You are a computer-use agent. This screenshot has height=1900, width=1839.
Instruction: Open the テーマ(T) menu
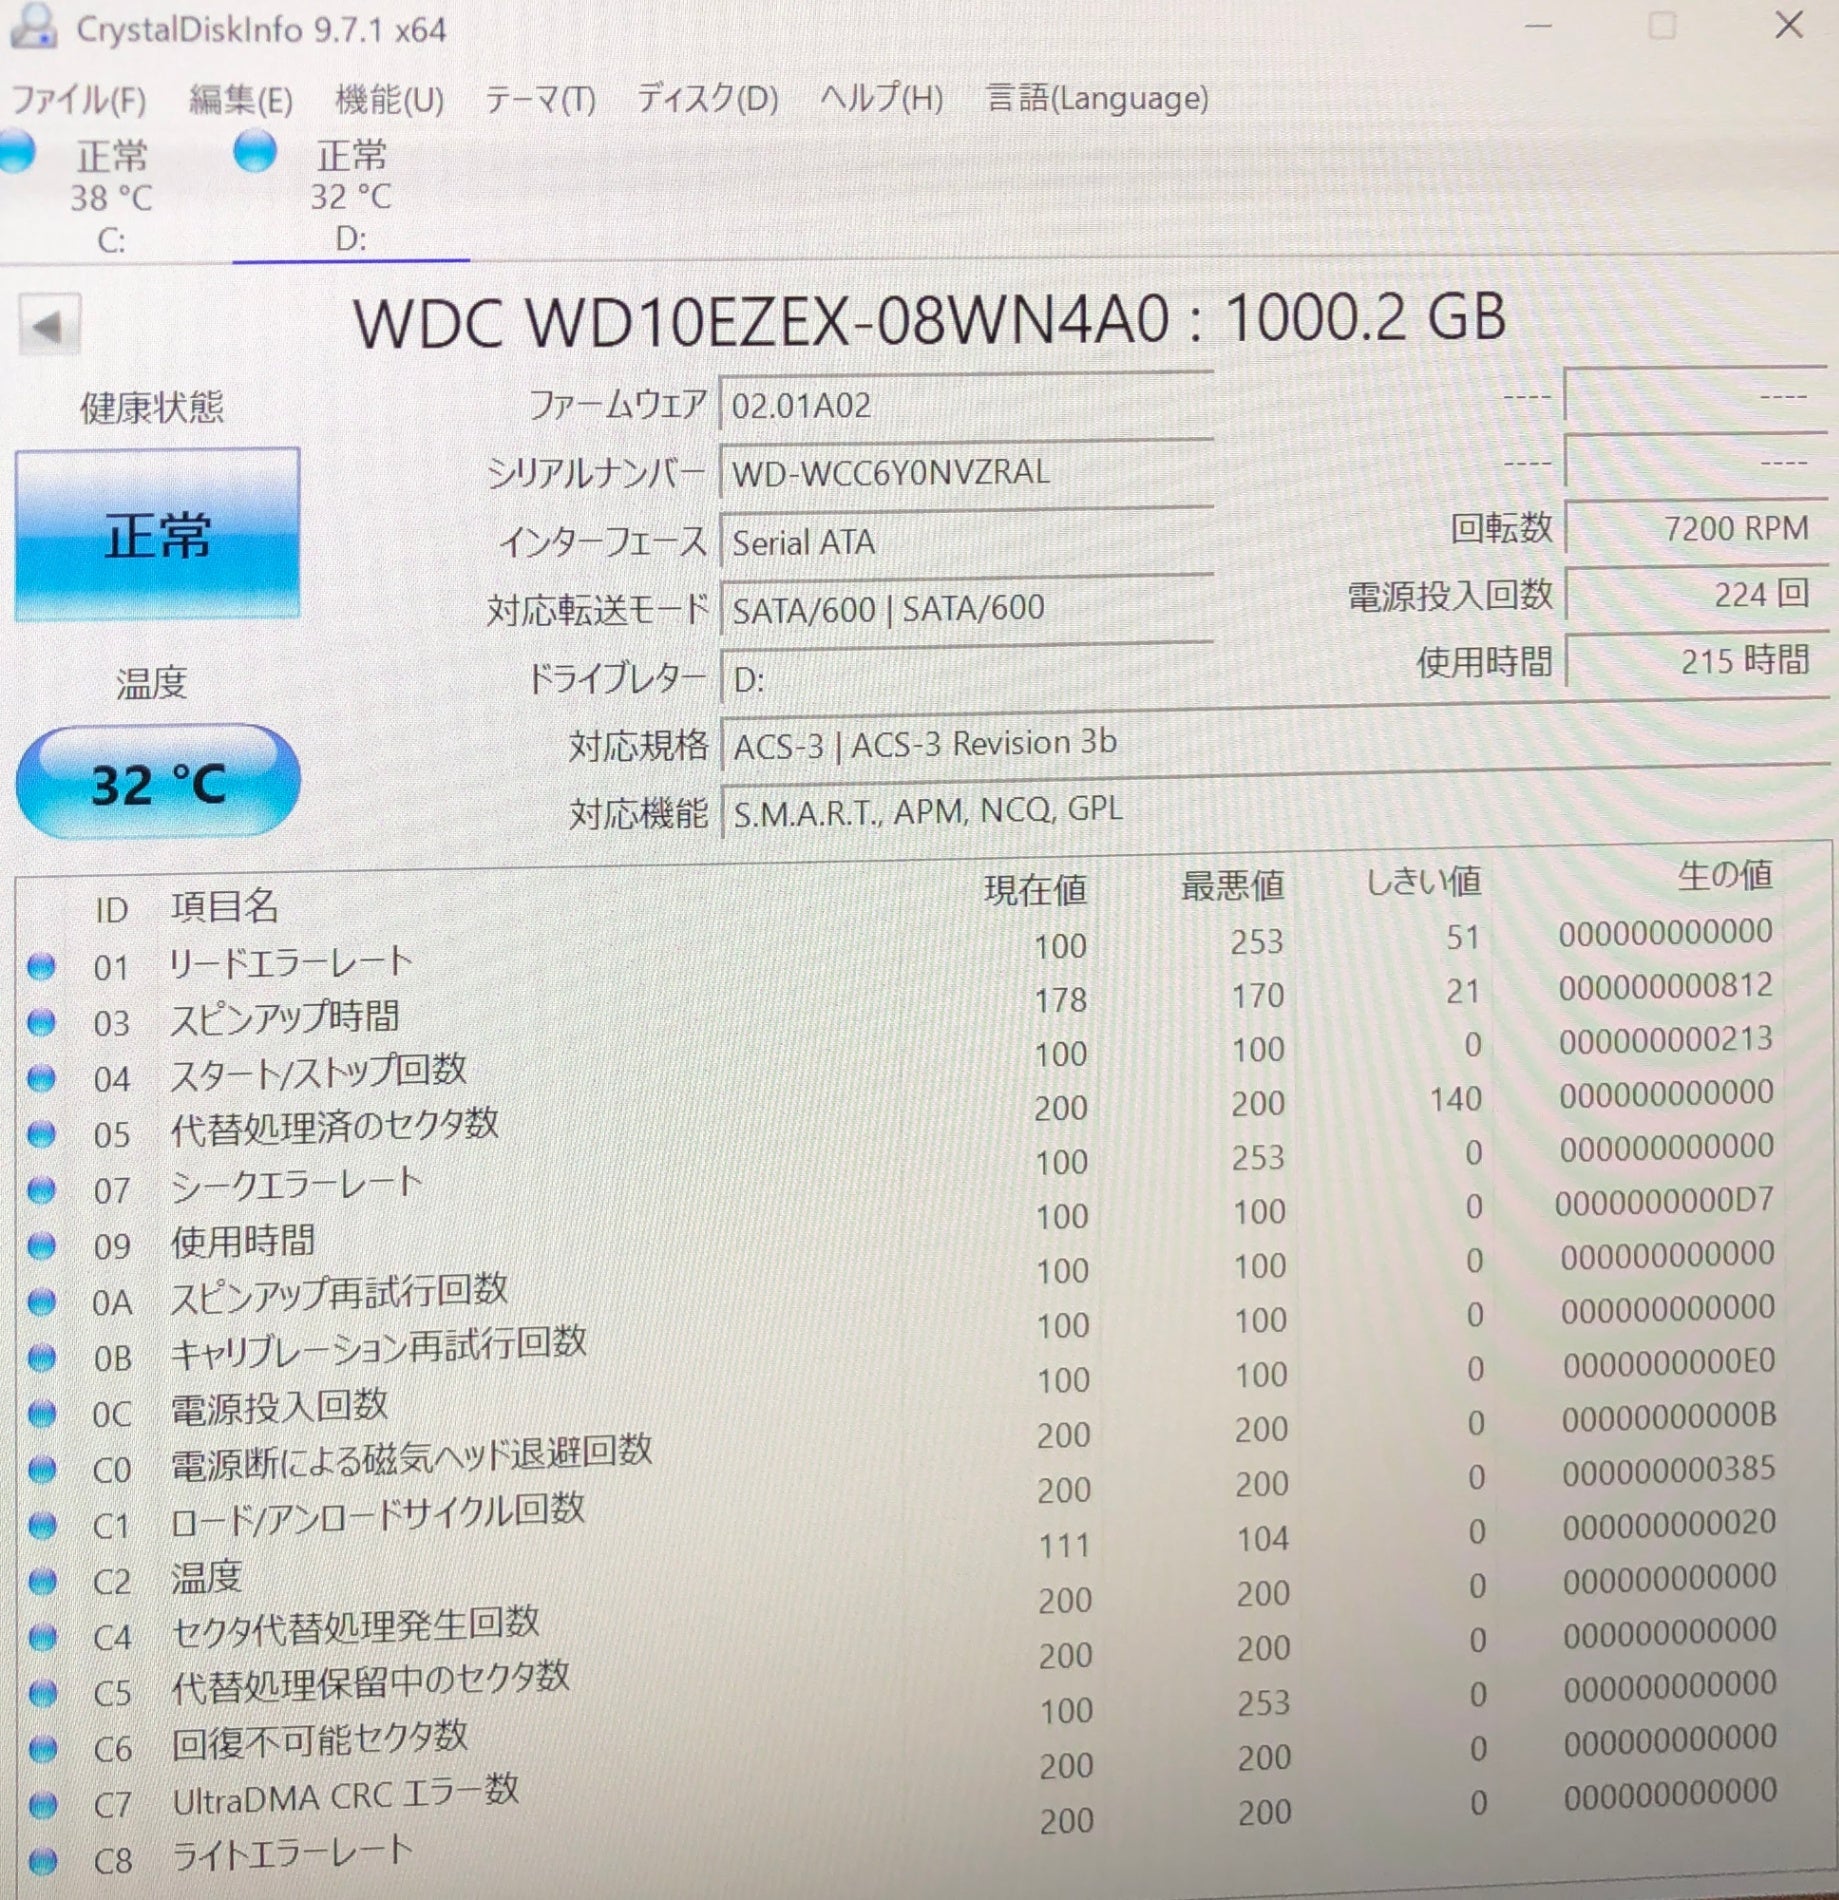pyautogui.click(x=540, y=100)
